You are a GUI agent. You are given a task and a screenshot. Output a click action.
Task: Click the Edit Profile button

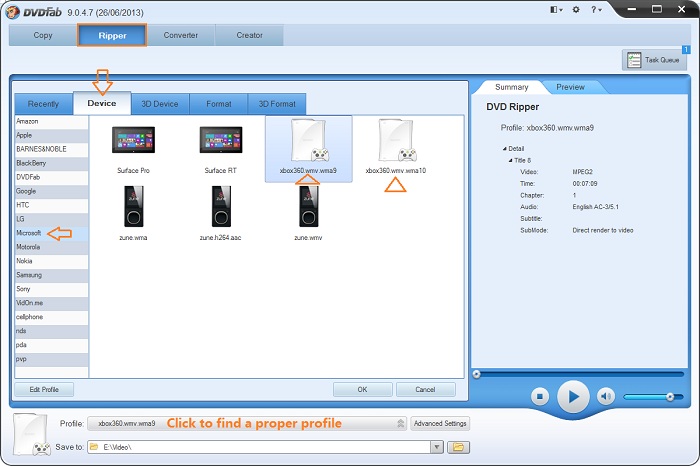point(44,390)
